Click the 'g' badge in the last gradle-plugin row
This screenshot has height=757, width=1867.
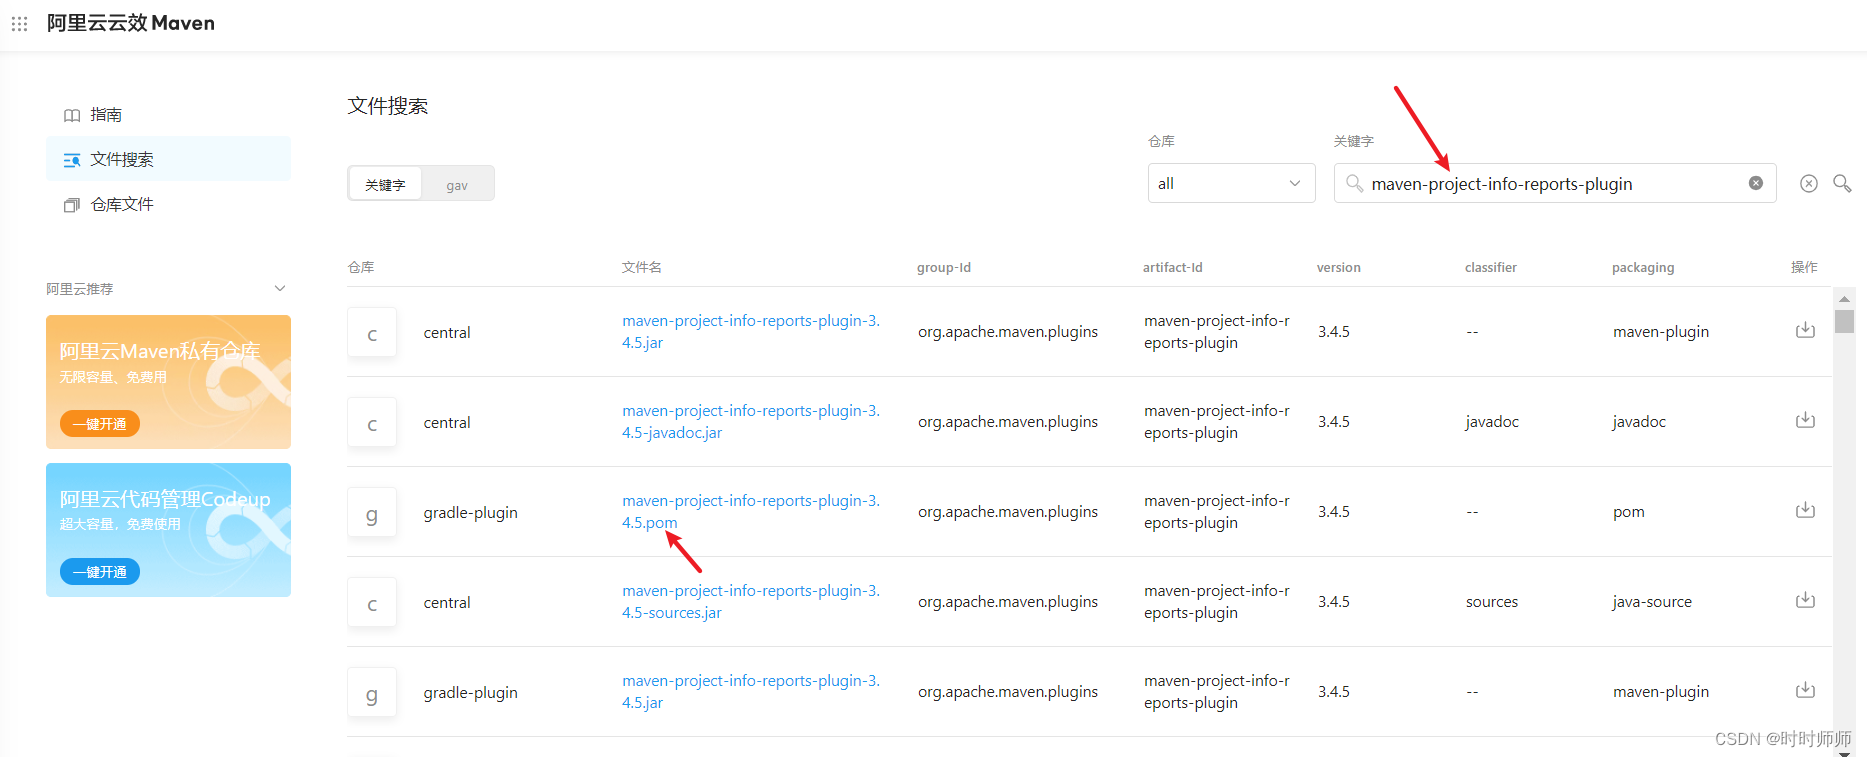click(x=372, y=693)
